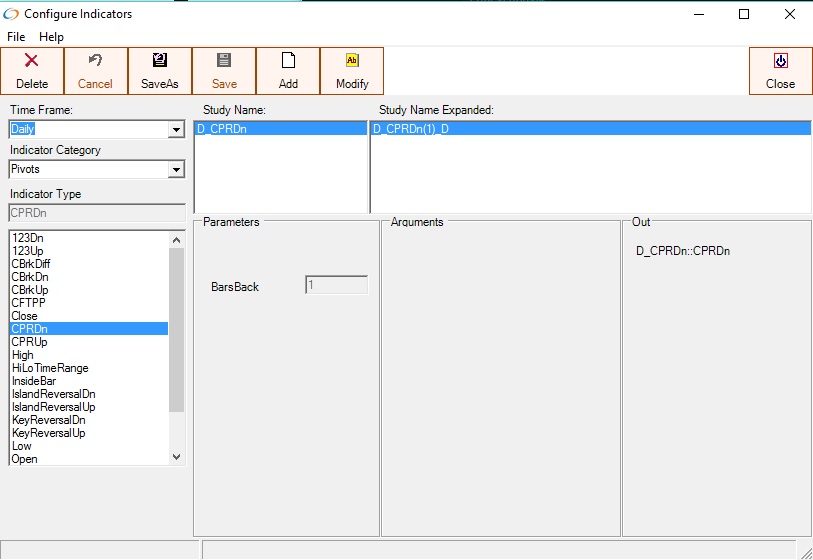This screenshot has width=813, height=560.
Task: Select KeyReversalDn indicator type
Action: 48,420
